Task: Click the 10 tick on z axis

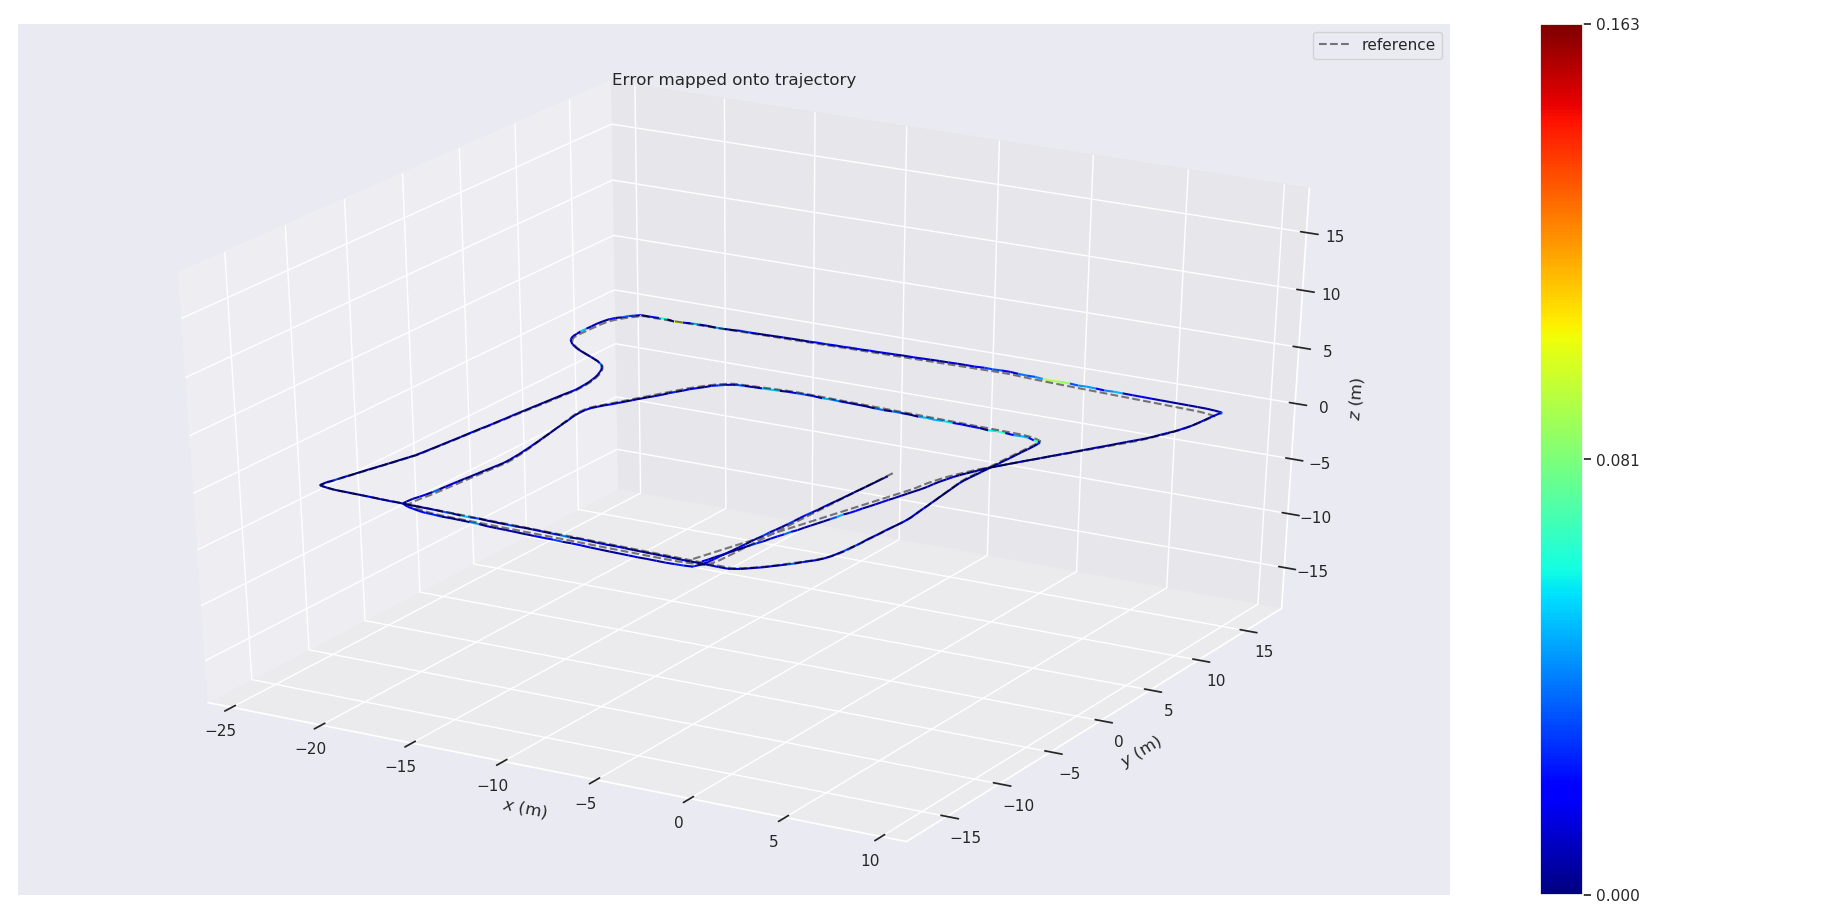Action: [x=1331, y=295]
